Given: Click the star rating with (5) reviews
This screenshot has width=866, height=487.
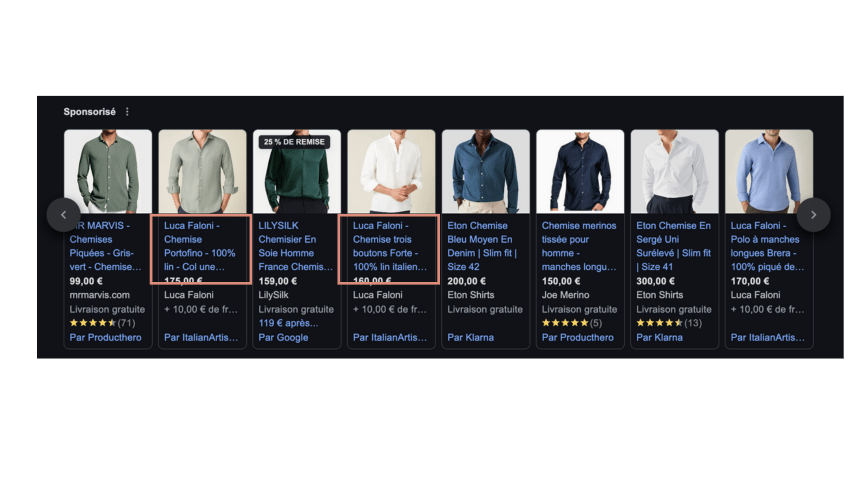Looking at the screenshot, I should point(572,323).
